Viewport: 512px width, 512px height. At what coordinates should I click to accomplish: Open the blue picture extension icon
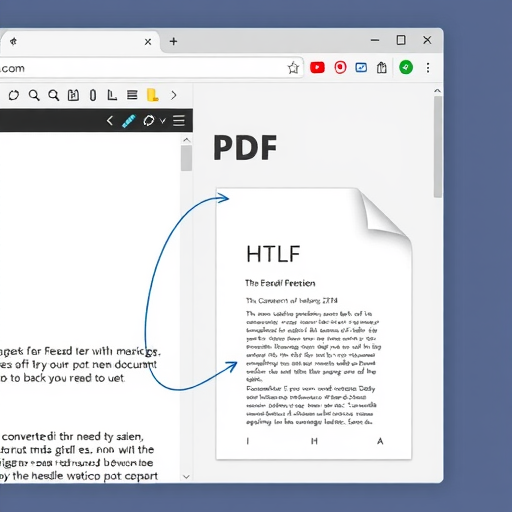(361, 68)
